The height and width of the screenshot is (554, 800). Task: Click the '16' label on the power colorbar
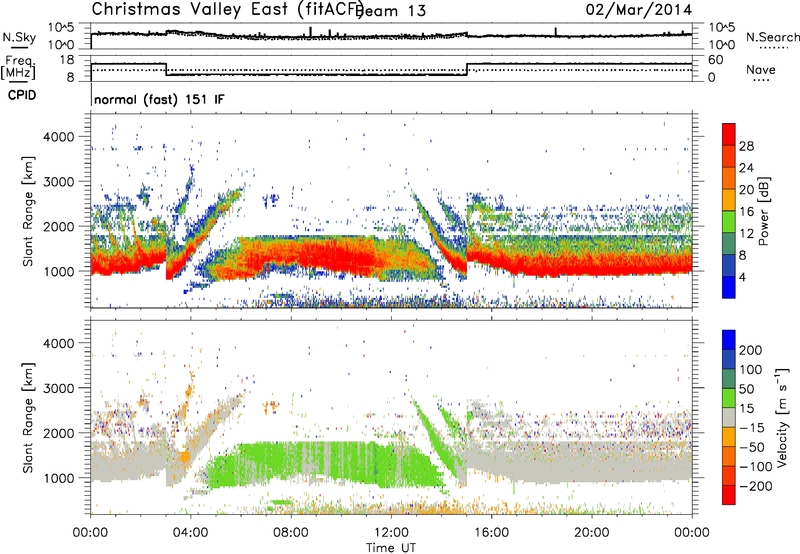(746, 212)
